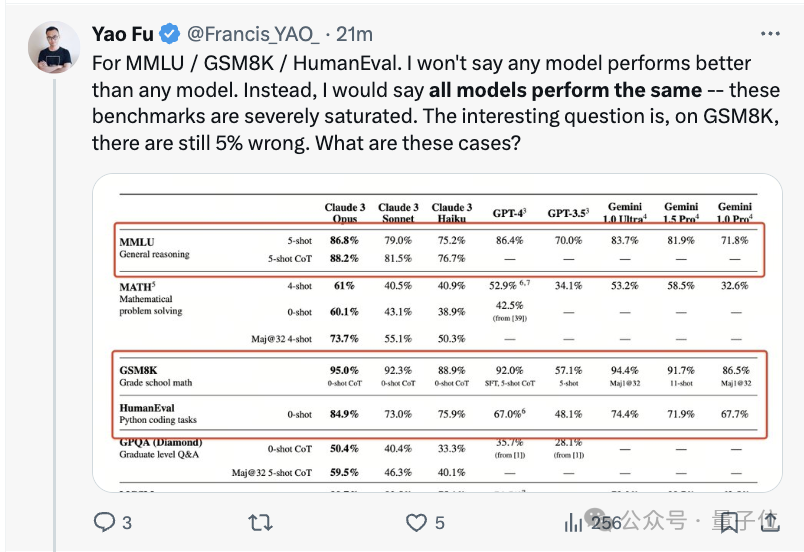
Task: Like the tweet with the heart icon
Action: coord(416,521)
